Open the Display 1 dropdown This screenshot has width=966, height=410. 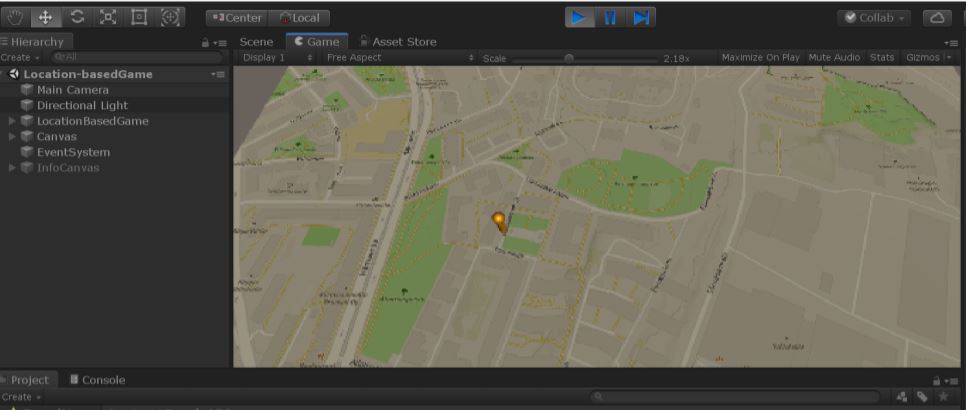point(278,58)
